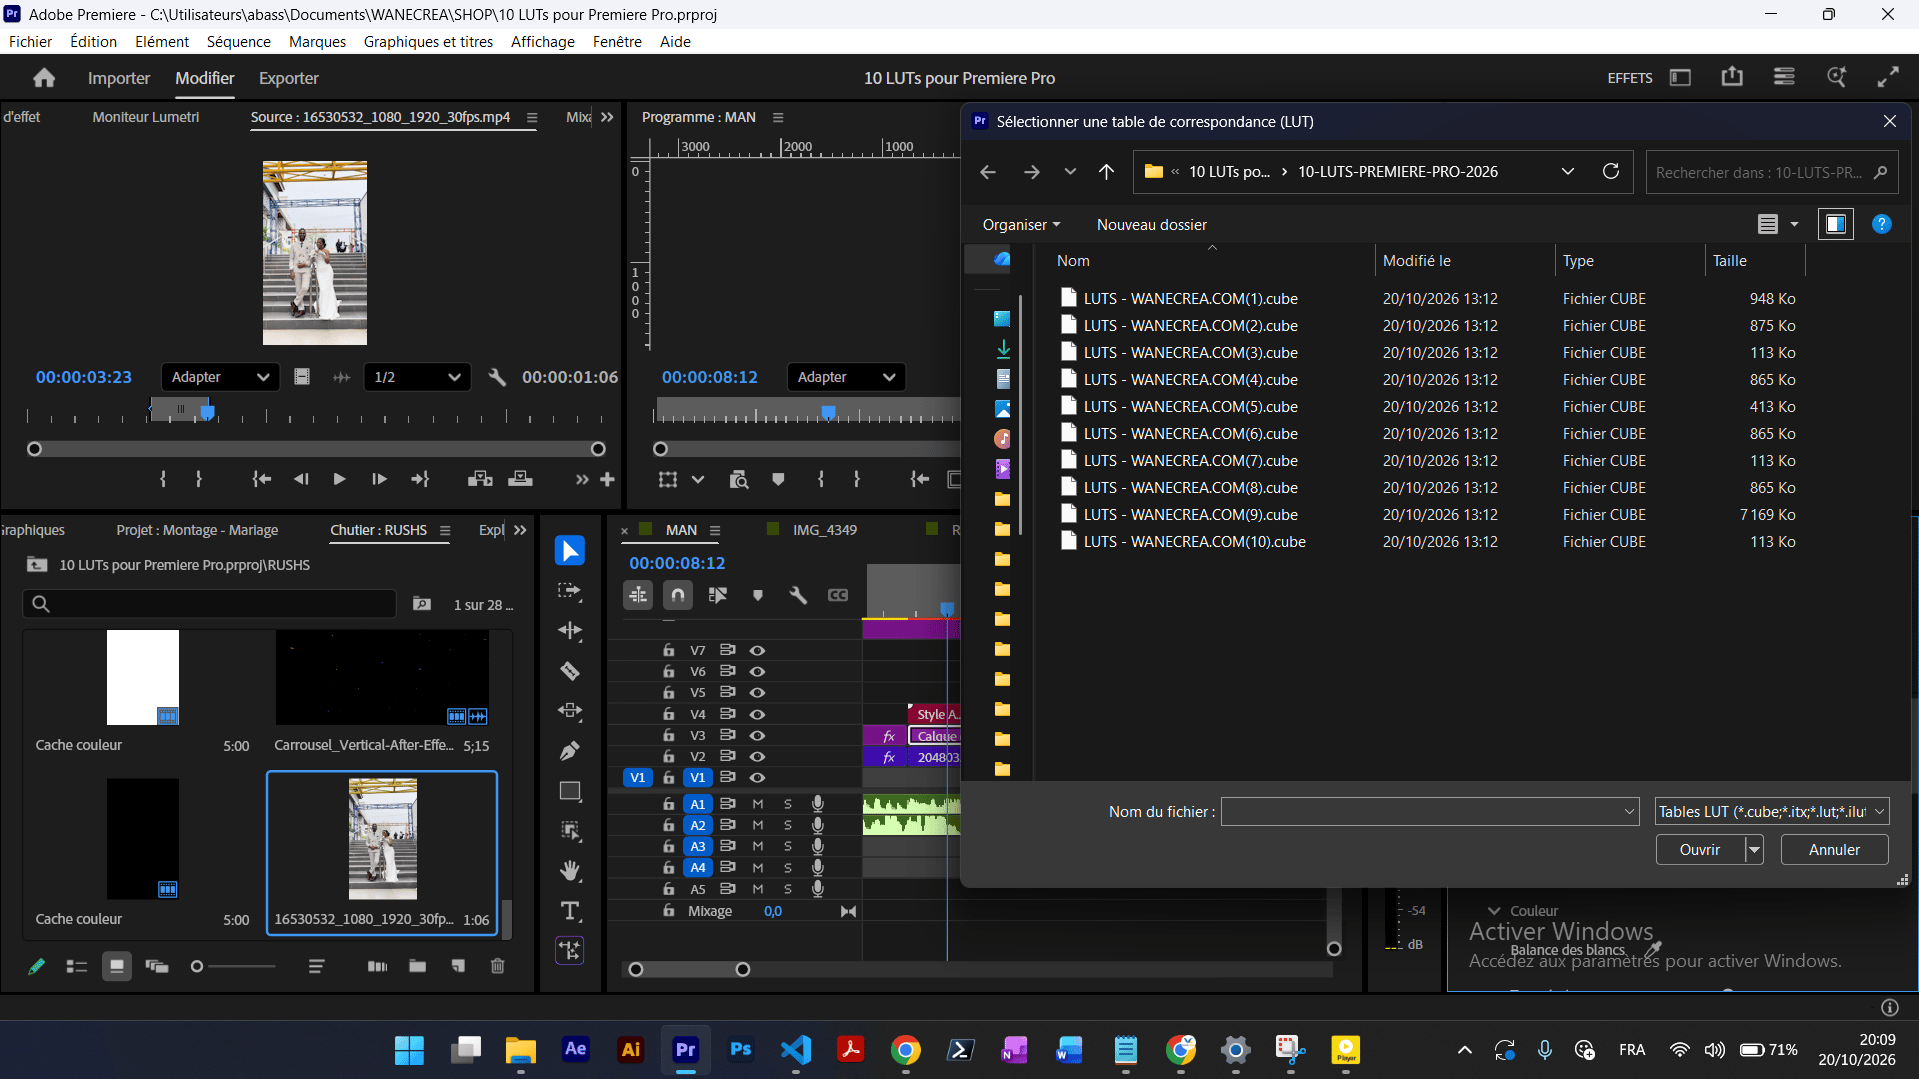Image resolution: width=1919 pixels, height=1079 pixels.
Task: Click the Ouvrir button
Action: [1700, 850]
